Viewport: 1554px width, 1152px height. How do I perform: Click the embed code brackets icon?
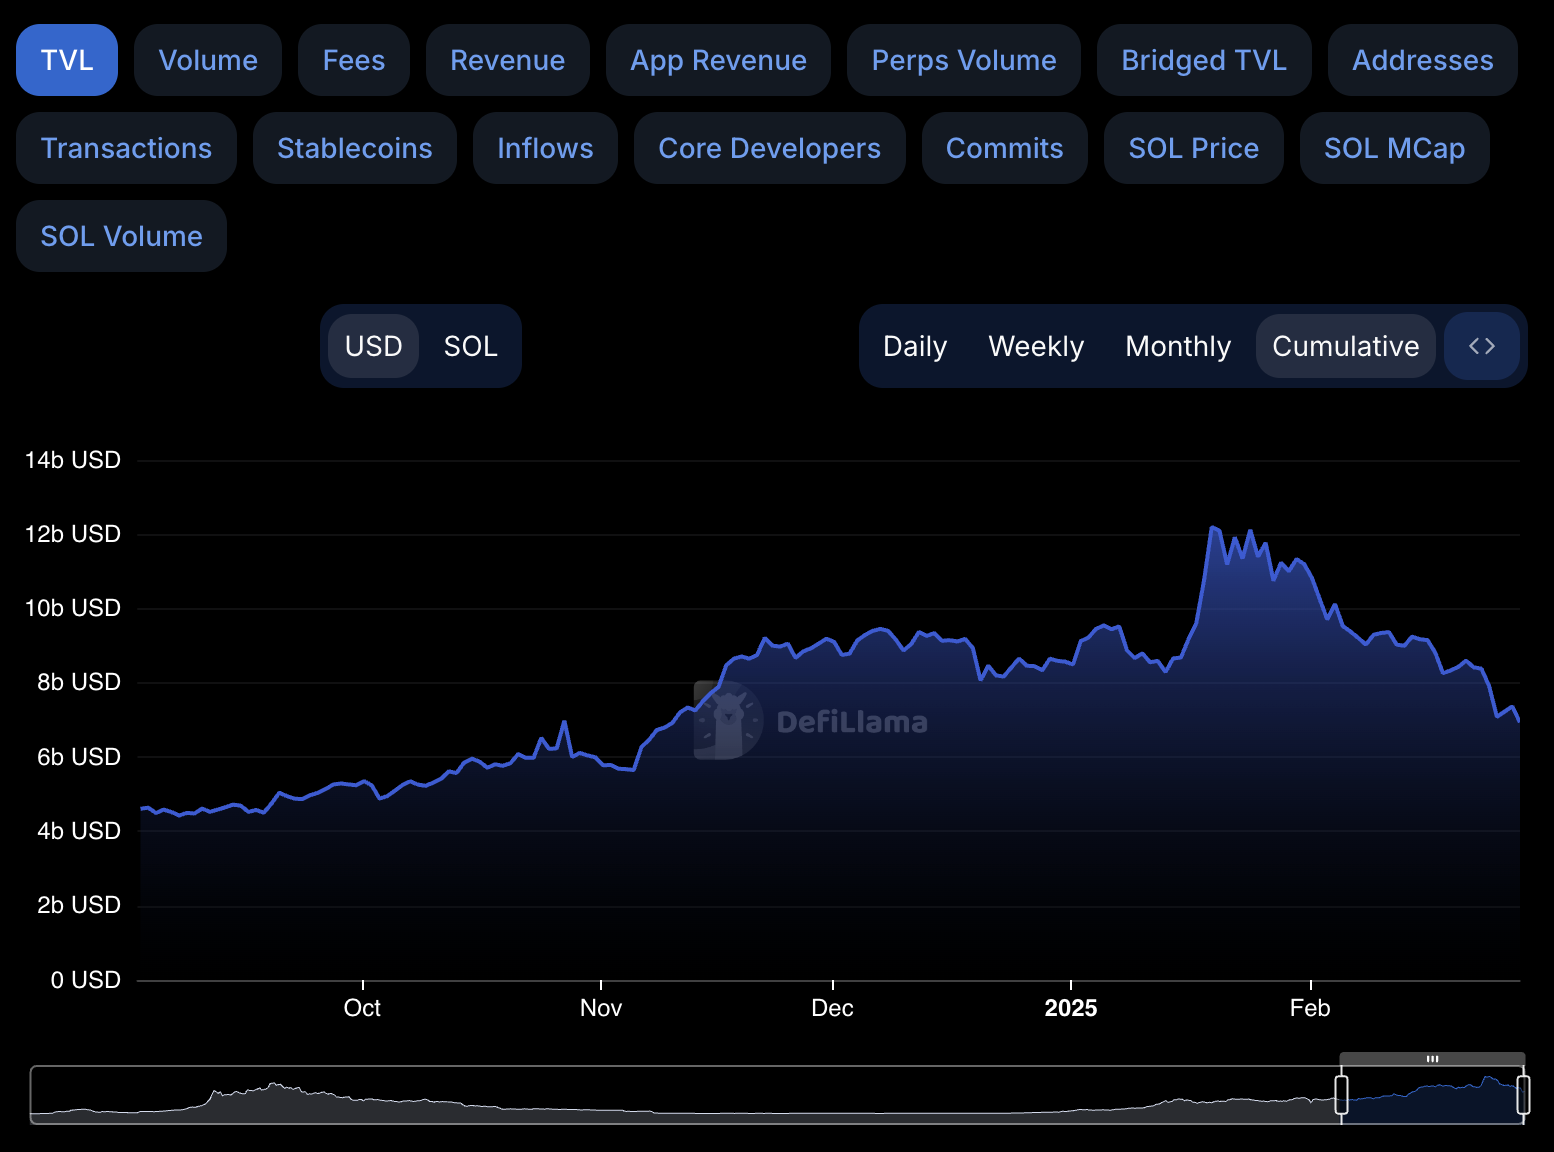coord(1481,346)
